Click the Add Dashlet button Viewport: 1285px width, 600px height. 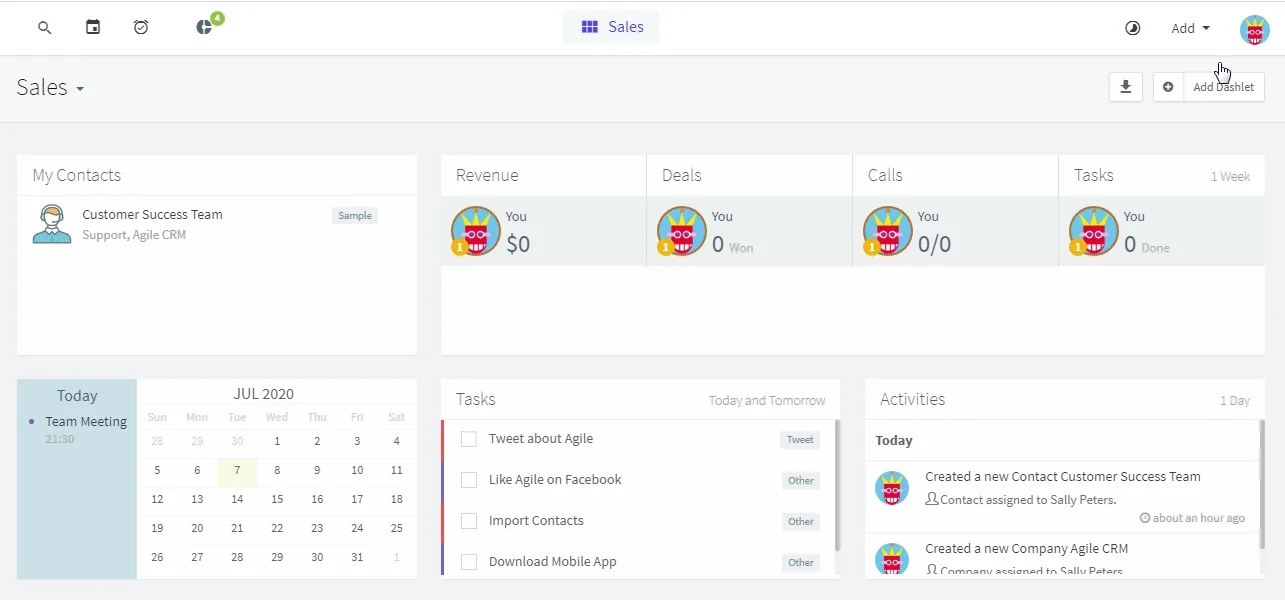(1224, 87)
